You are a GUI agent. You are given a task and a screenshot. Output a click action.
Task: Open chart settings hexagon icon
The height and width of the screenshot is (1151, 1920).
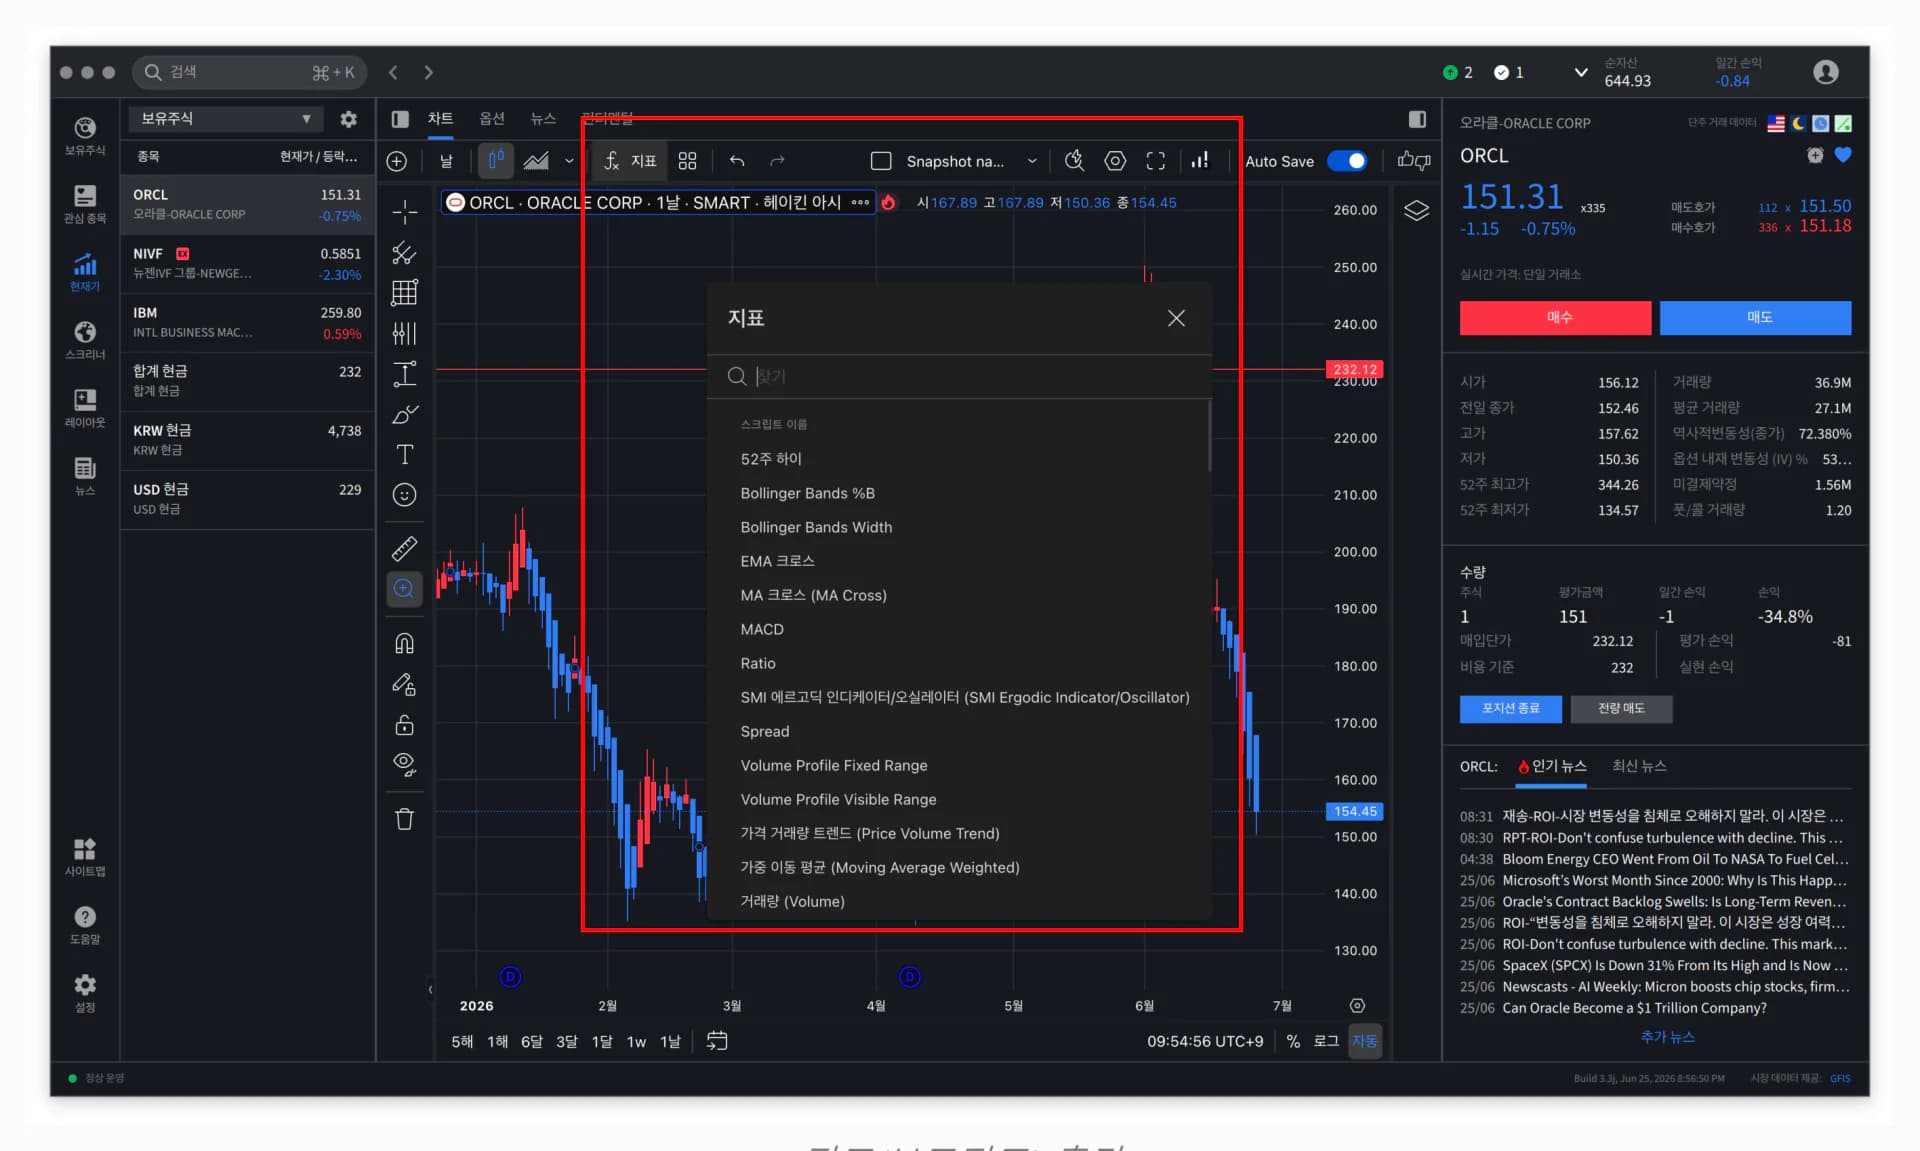pos(1115,161)
